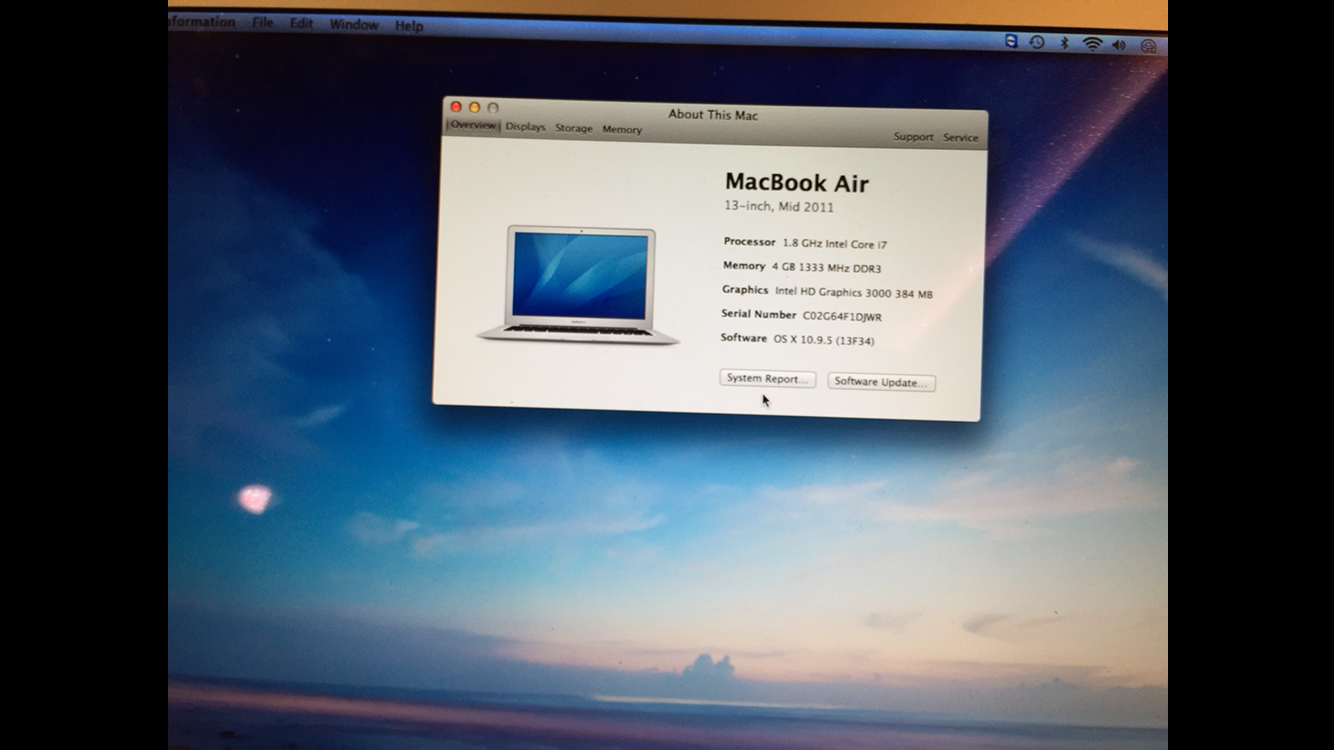Image resolution: width=1334 pixels, height=750 pixels.
Task: Click the System Report button
Action: pyautogui.click(x=767, y=379)
